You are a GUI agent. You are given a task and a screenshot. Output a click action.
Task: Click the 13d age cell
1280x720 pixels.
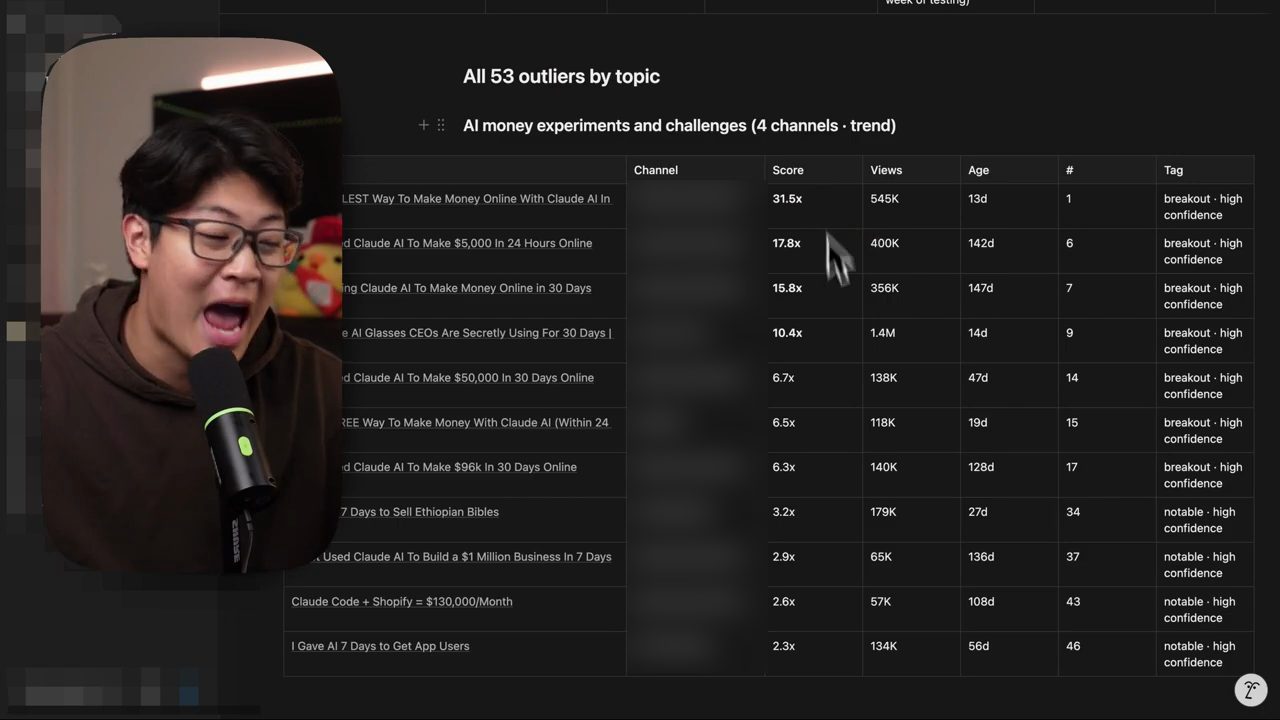tap(1009, 207)
